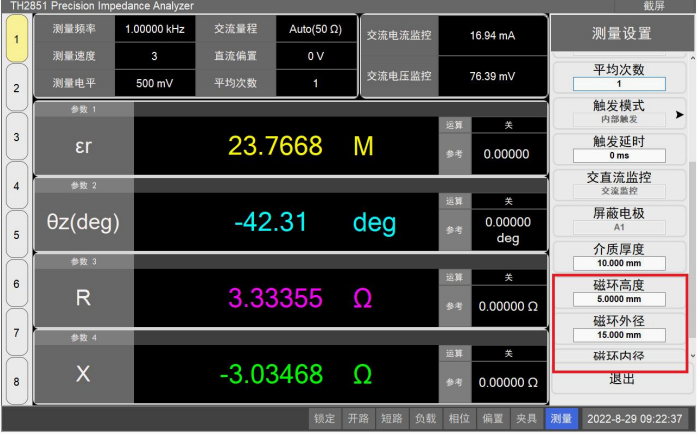Toggle 短路 short correction in status bar
The height and width of the screenshot is (434, 697).
pyautogui.click(x=392, y=419)
